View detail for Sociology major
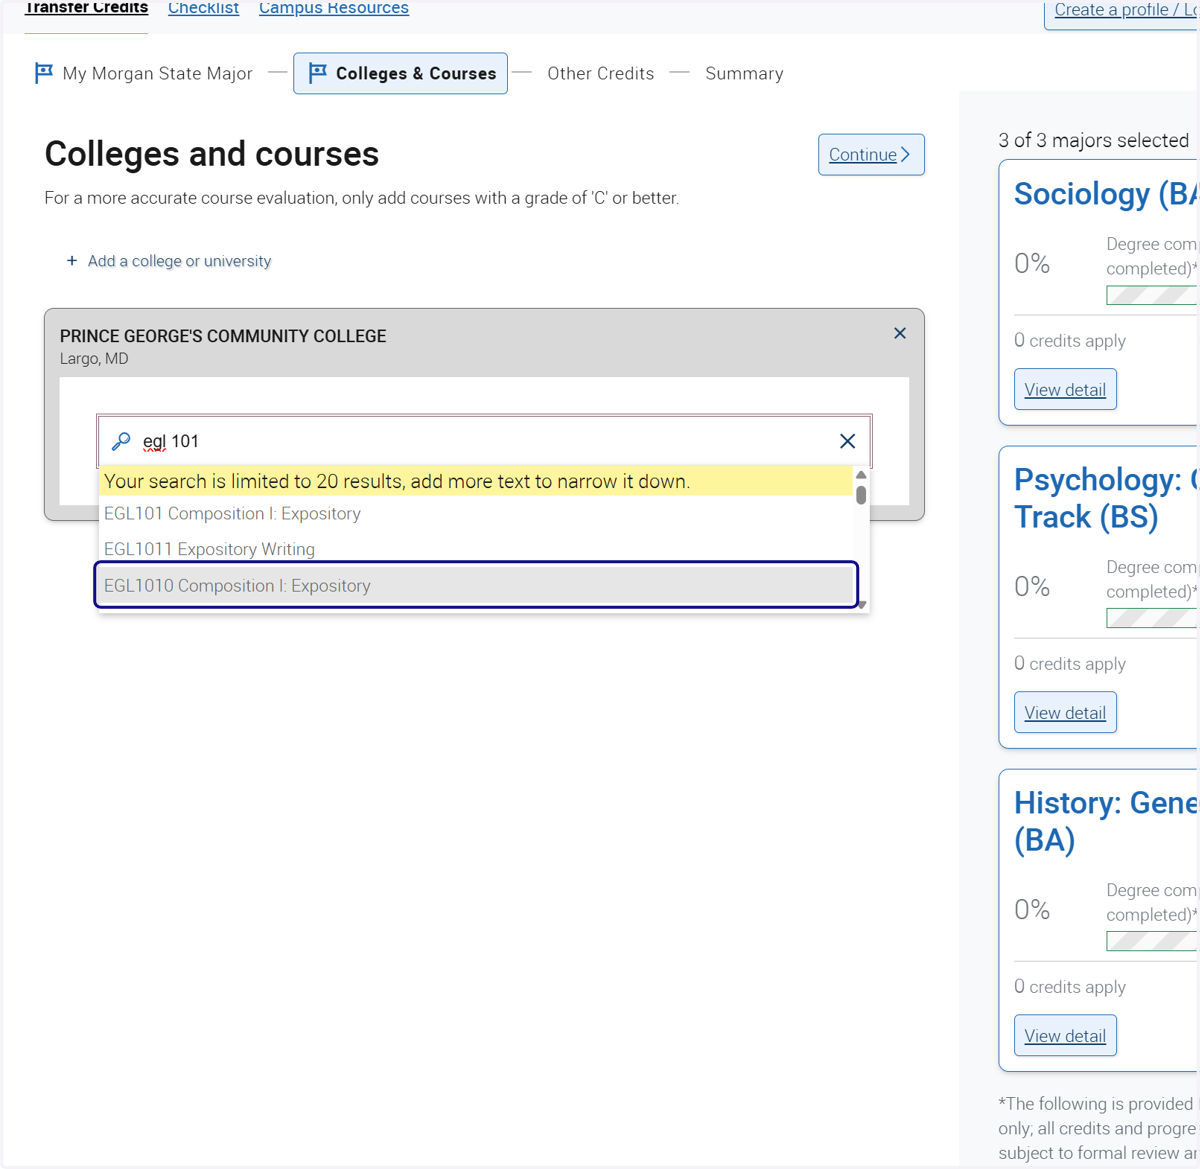This screenshot has height=1169, width=1200. (1065, 390)
